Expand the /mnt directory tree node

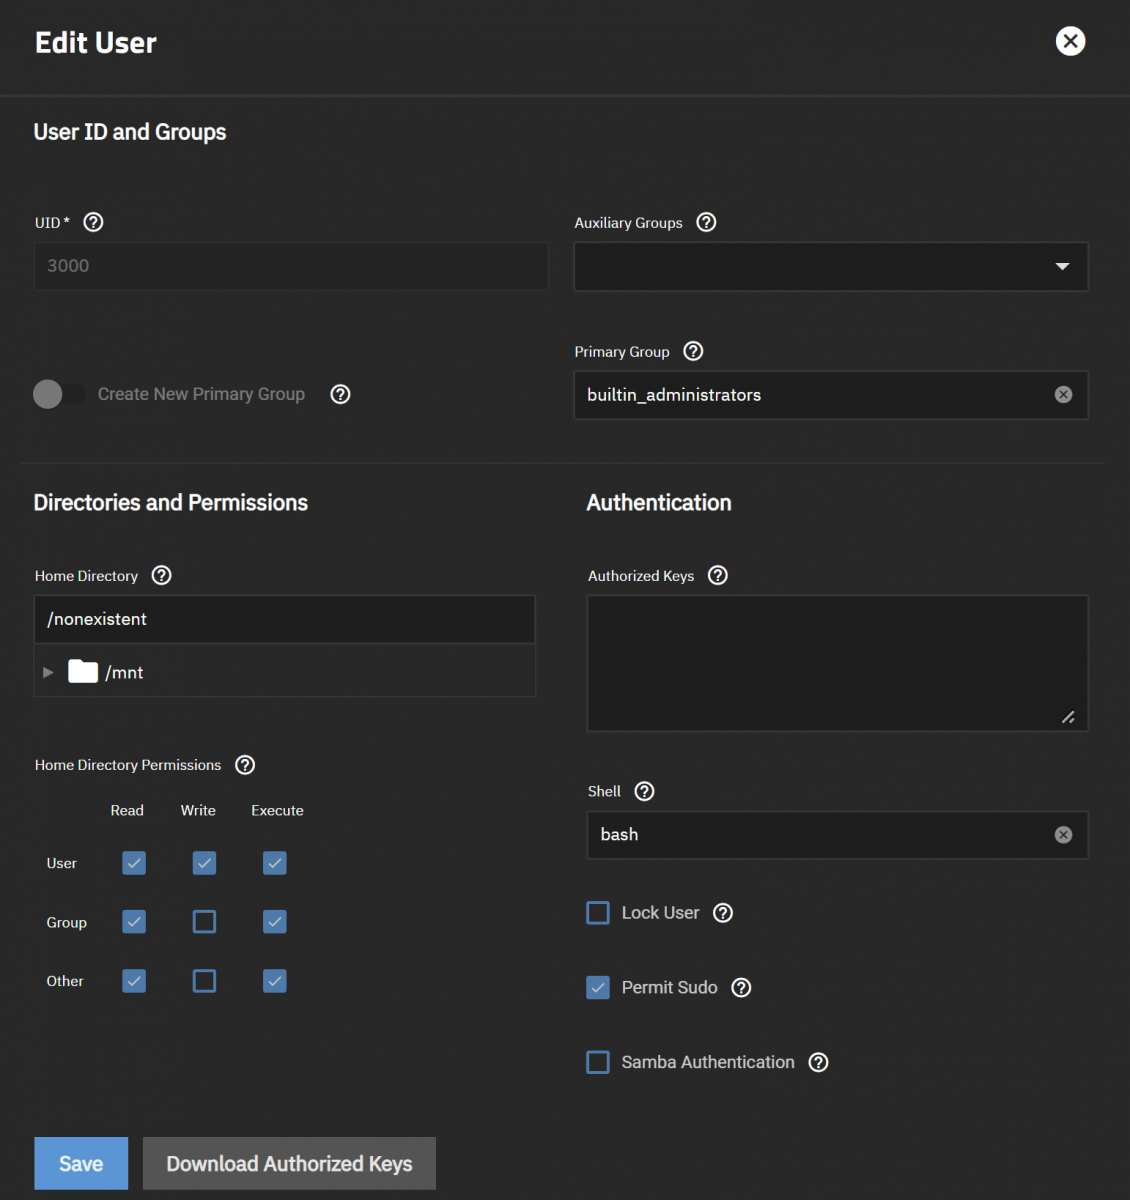tap(48, 672)
